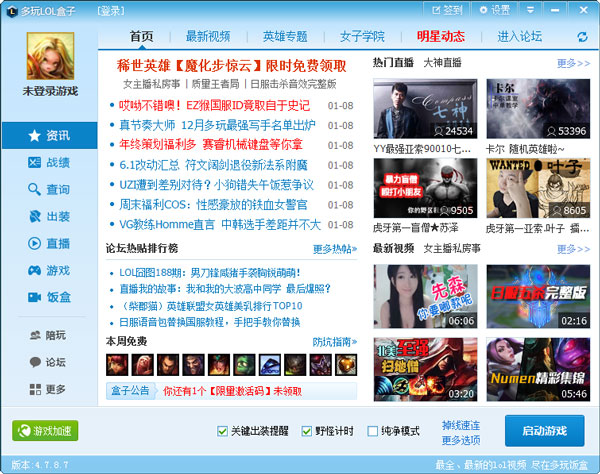Click the 签到 check-in button in title bar
The width and height of the screenshot is (600, 474).
[447, 10]
